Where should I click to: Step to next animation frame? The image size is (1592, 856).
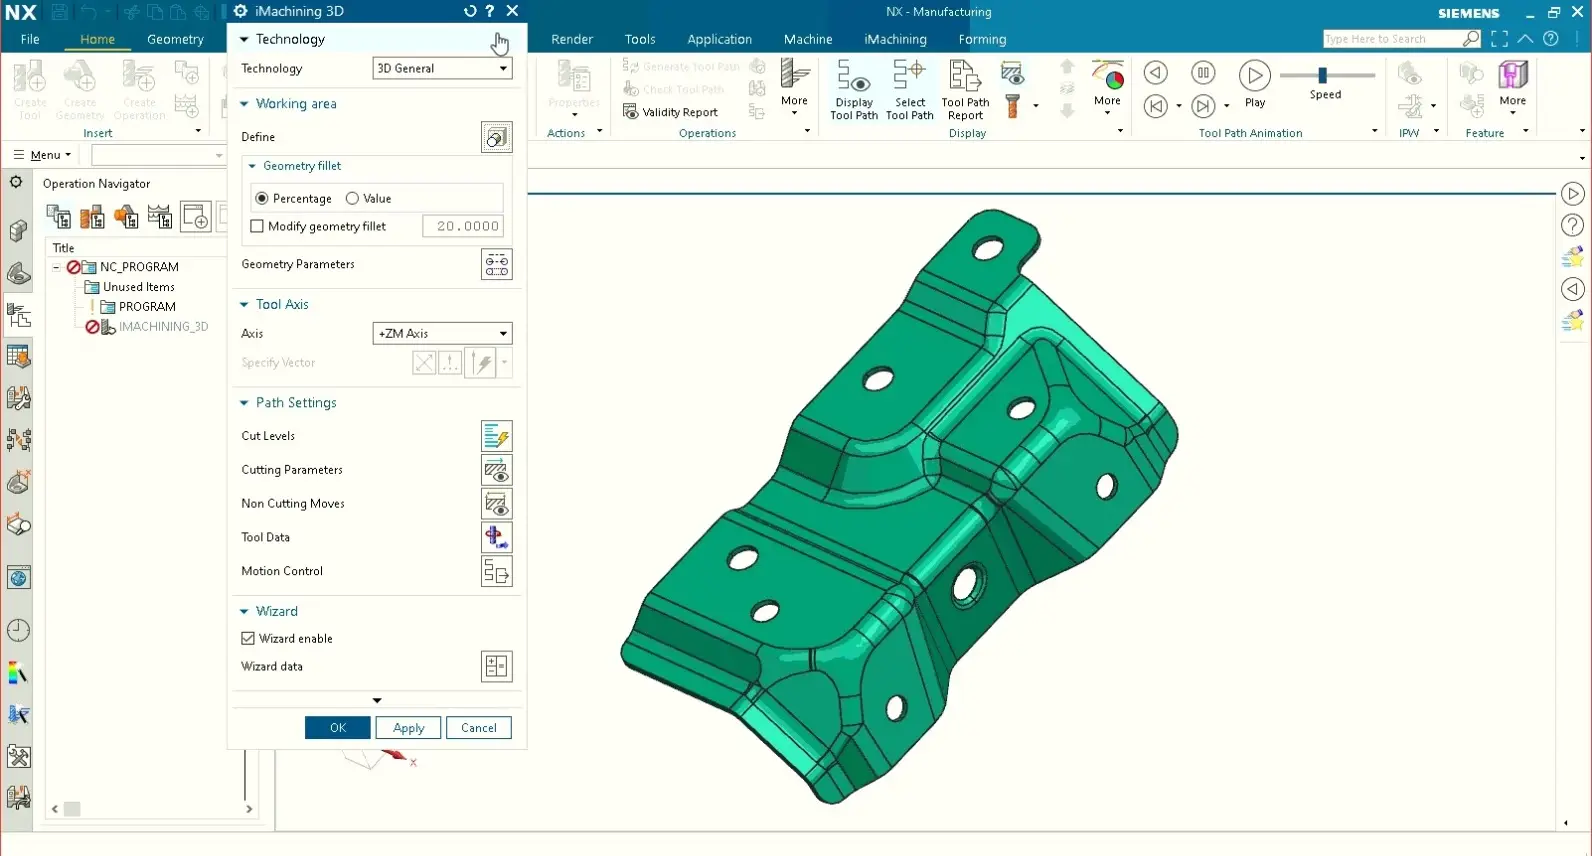click(x=1203, y=106)
